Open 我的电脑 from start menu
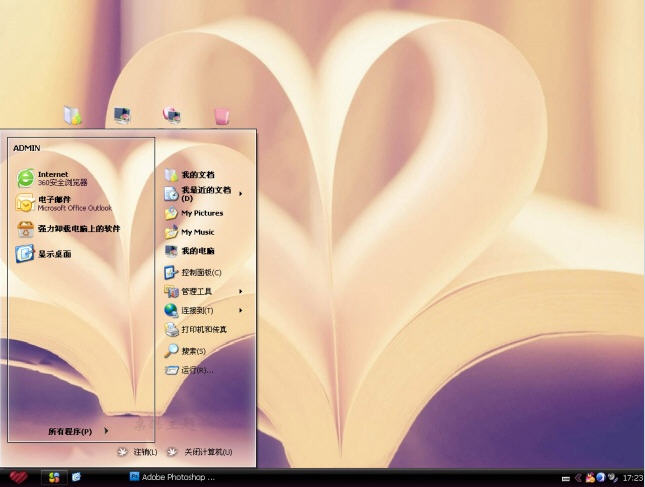This screenshot has height=487, width=645. 196,251
